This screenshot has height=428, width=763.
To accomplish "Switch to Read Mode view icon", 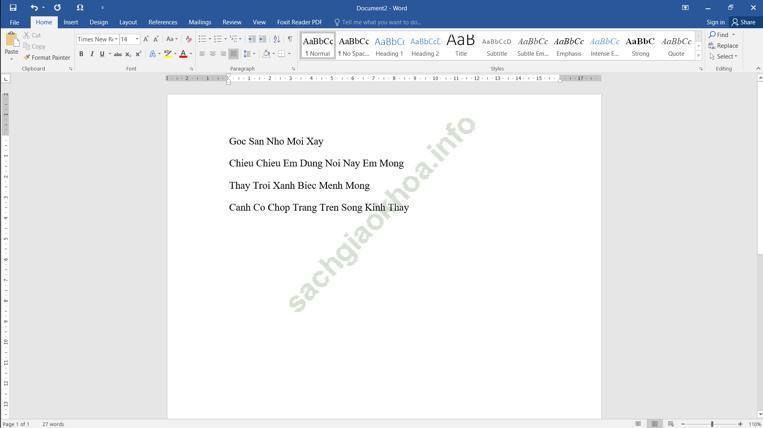I will pos(638,424).
